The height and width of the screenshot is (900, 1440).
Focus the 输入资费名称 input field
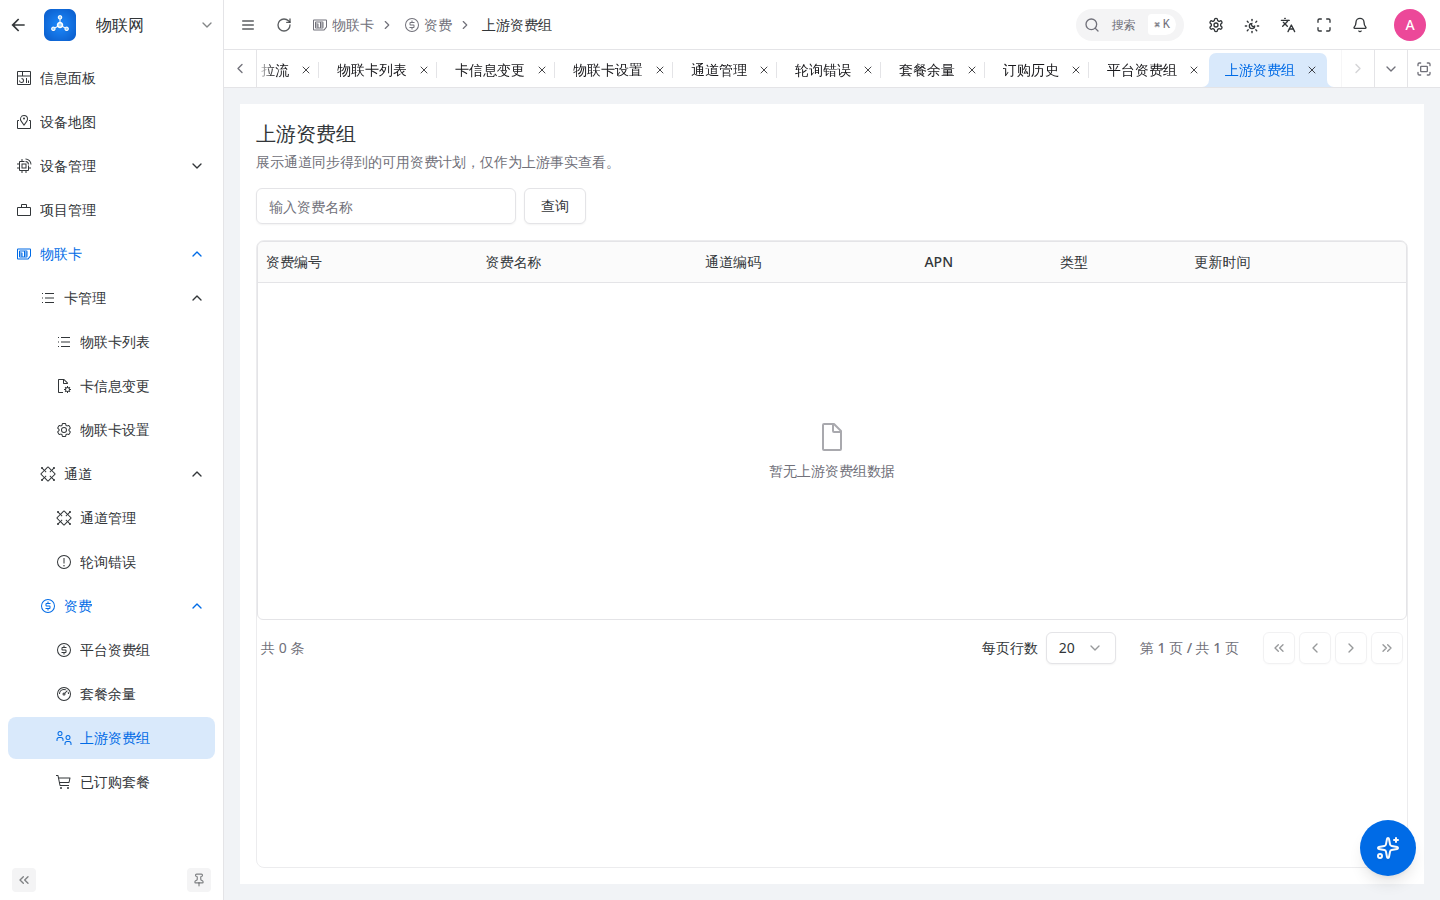(386, 206)
